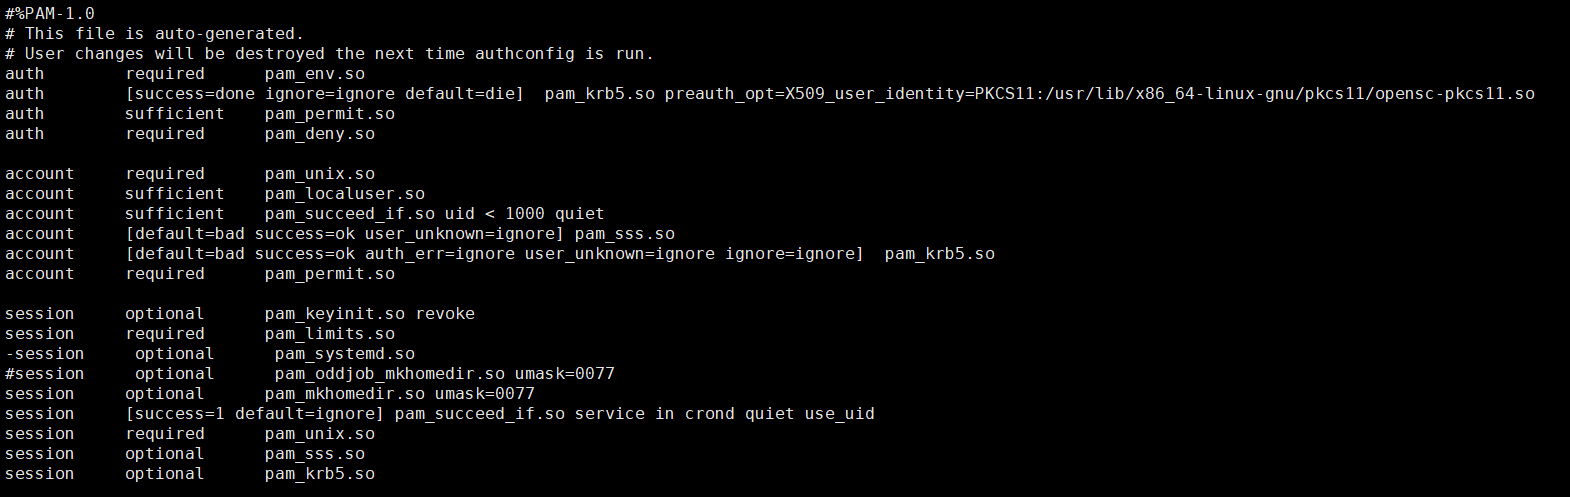Screen dimensions: 1570x497
Task: Click pam_env.so in first auth line
Action: tap(315, 74)
